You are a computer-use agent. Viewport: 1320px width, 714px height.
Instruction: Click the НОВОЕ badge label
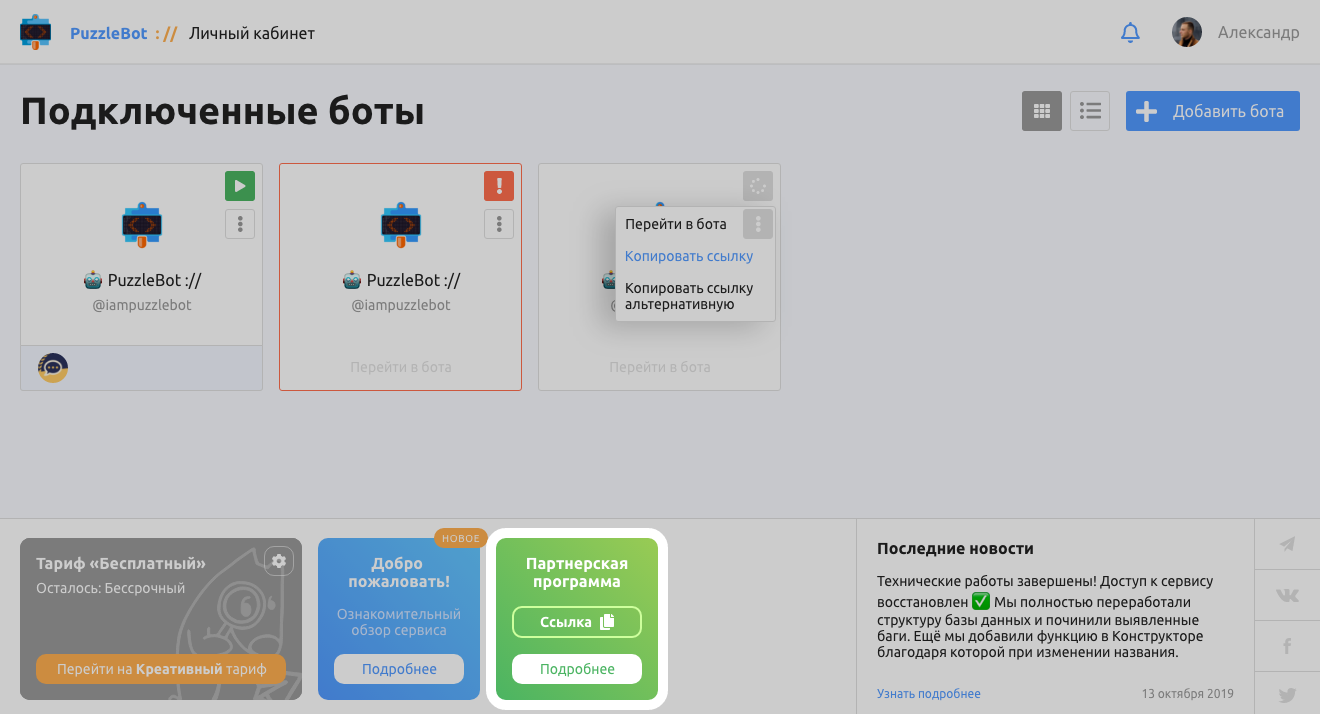tap(461, 538)
